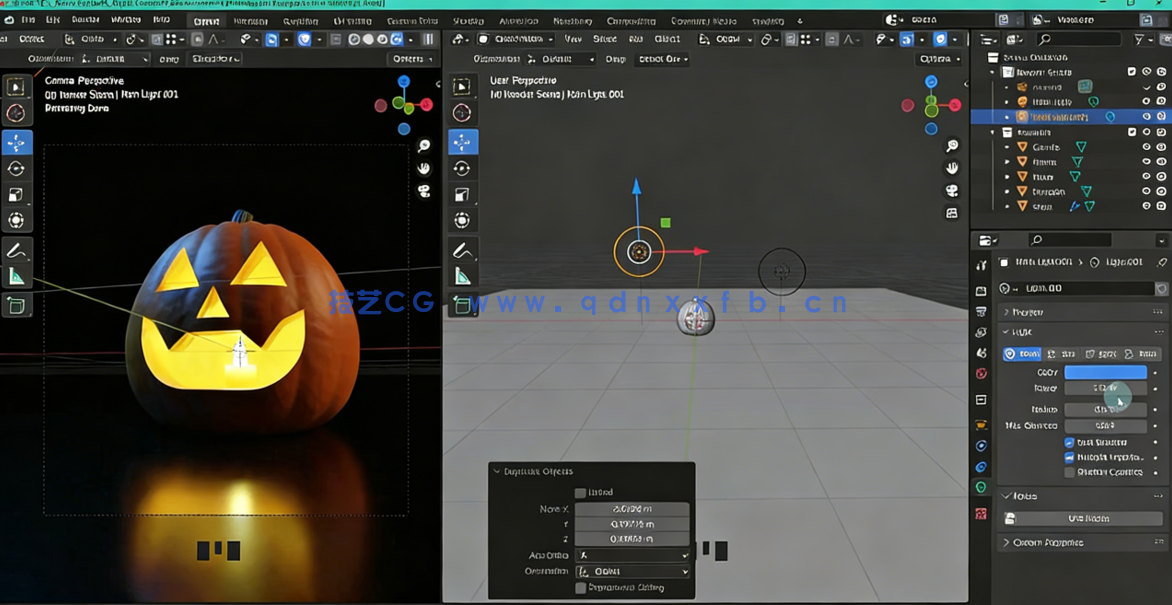This screenshot has height=605, width=1172.
Task: Collapse the Duplicate Objects panel
Action: tap(497, 471)
